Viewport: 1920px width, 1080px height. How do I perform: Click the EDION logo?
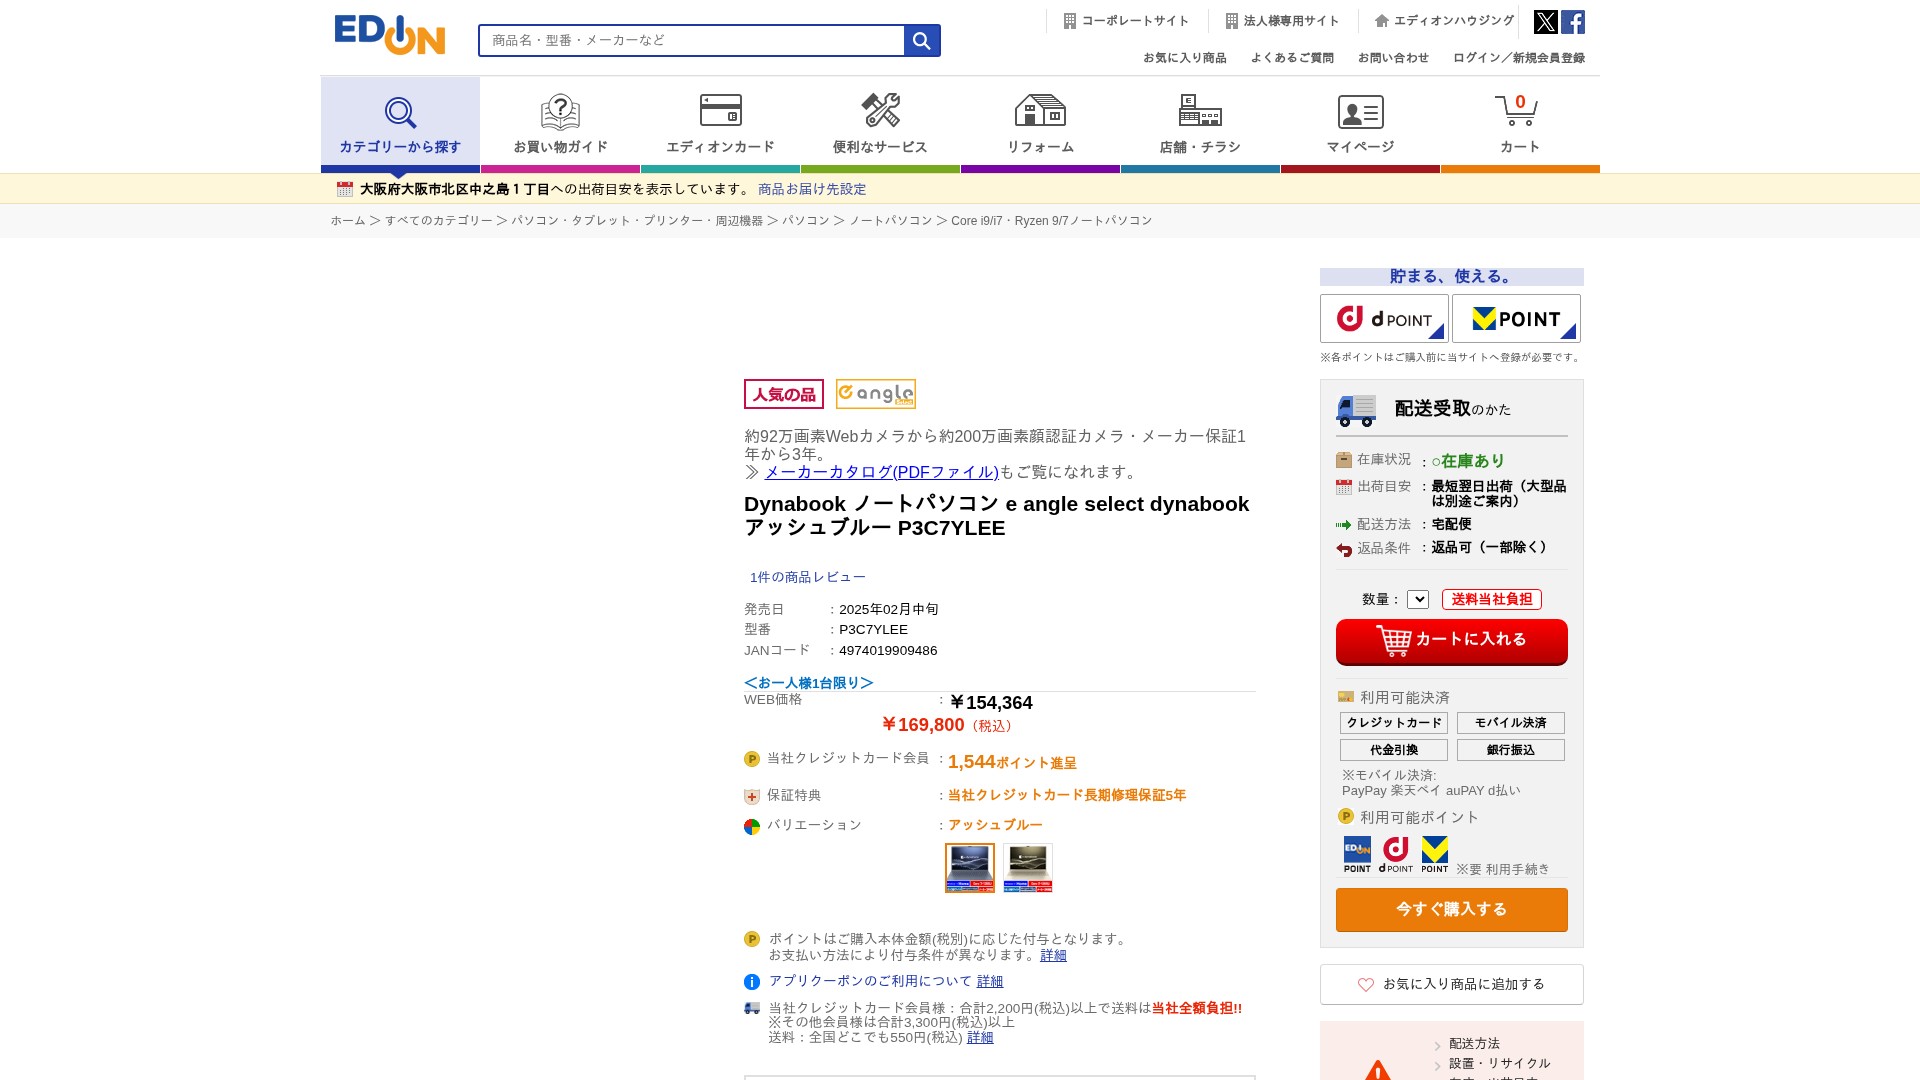(389, 35)
